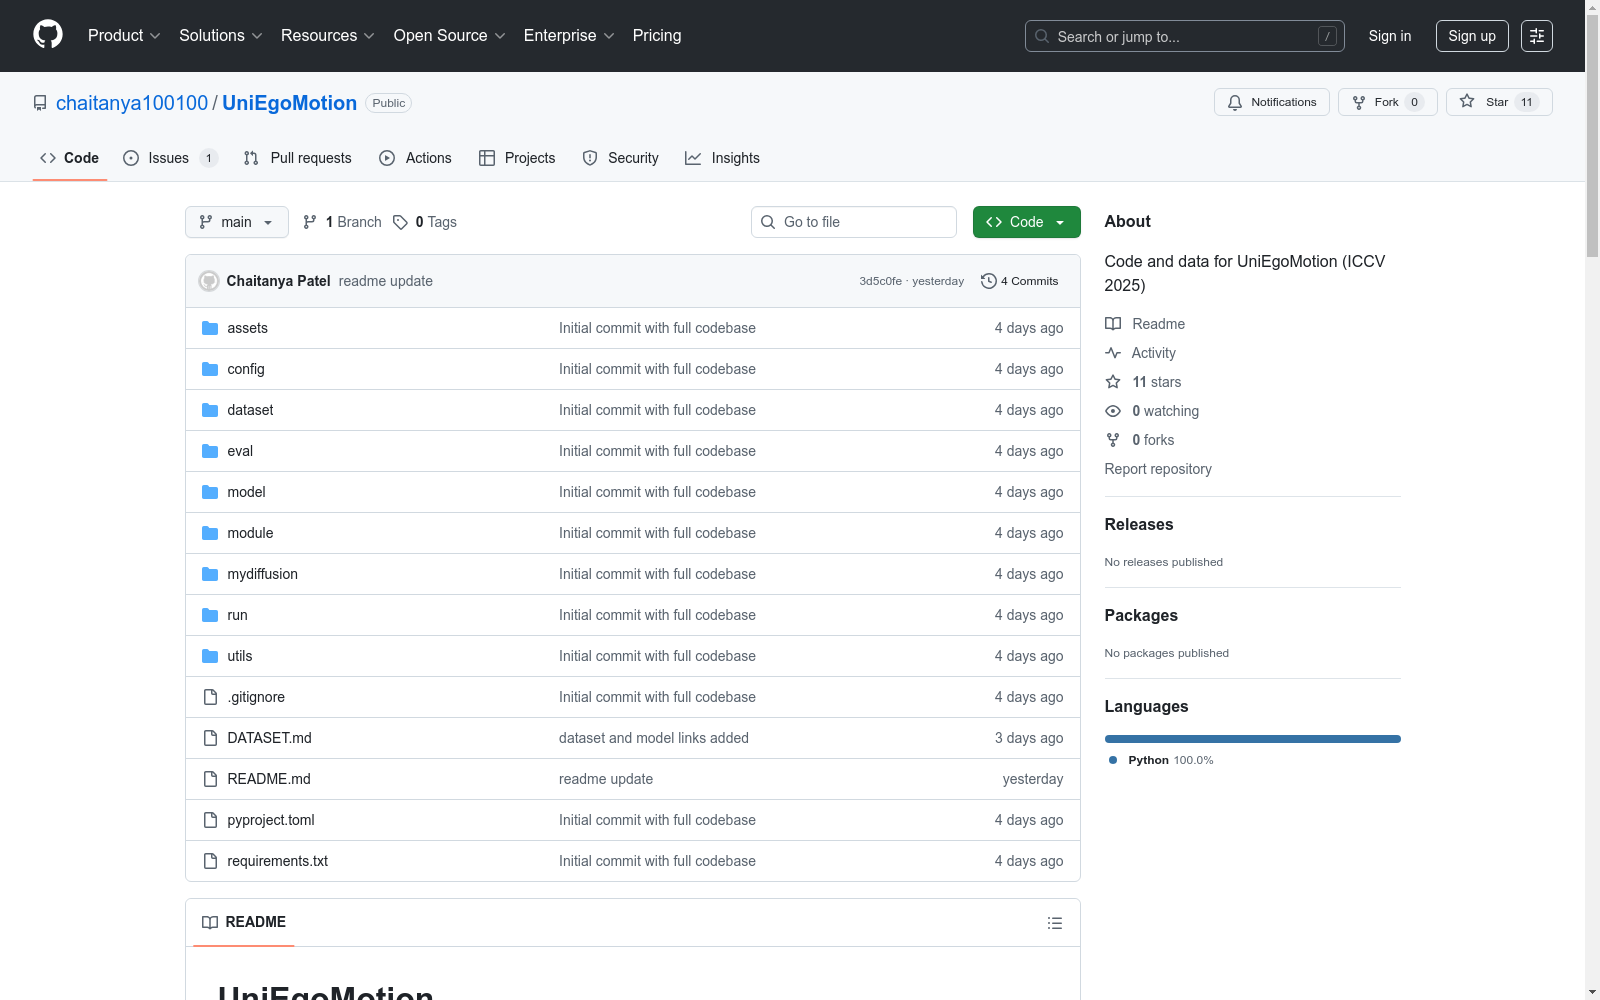Image resolution: width=1600 pixels, height=1000 pixels.
Task: Star the UniEgoMotion repository
Action: 1499,102
